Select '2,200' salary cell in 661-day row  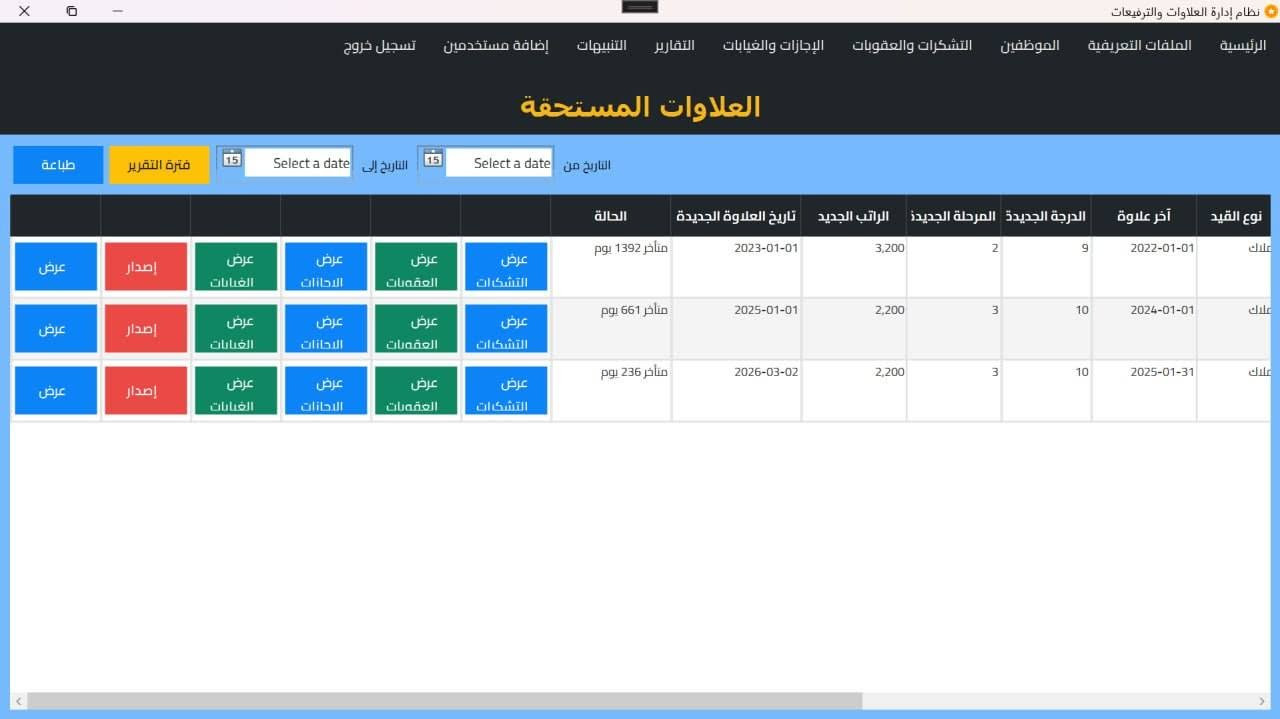[x=854, y=329]
